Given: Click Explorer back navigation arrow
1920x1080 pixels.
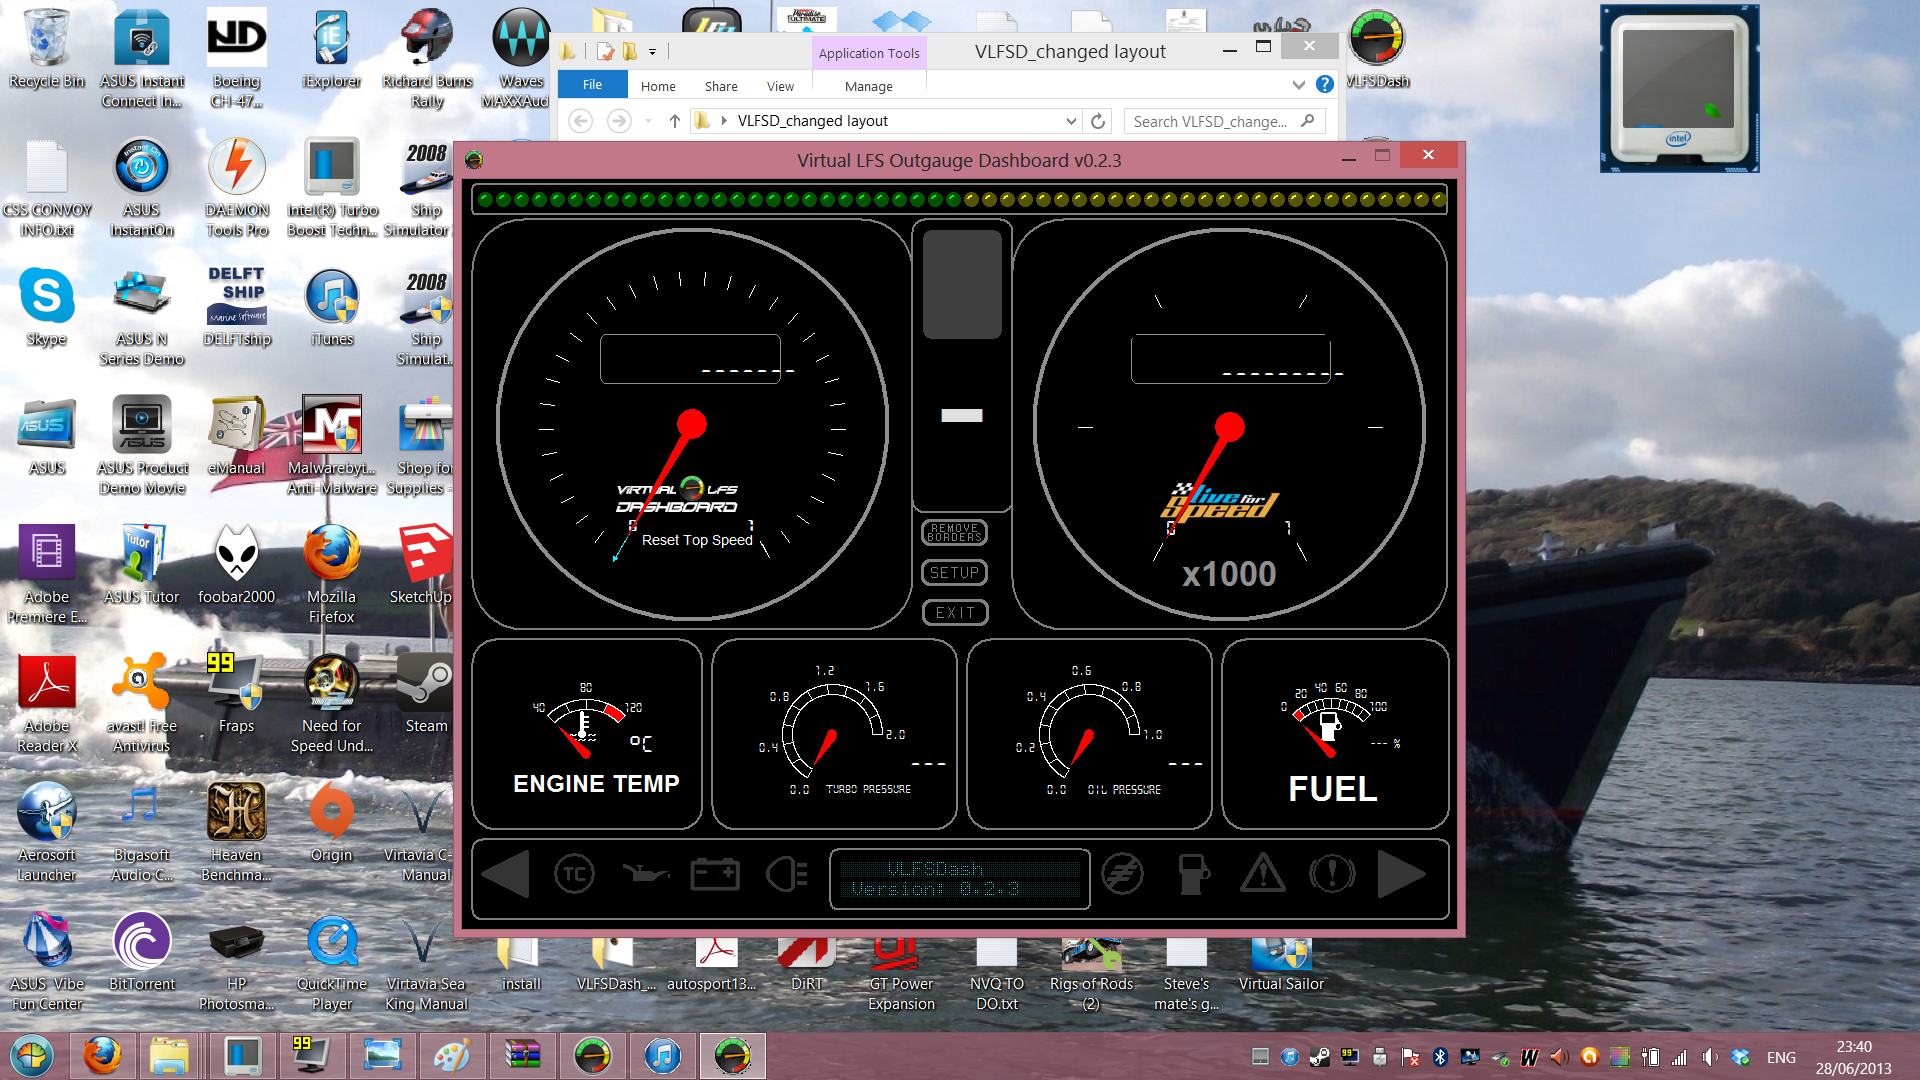Looking at the screenshot, I should coord(580,121).
